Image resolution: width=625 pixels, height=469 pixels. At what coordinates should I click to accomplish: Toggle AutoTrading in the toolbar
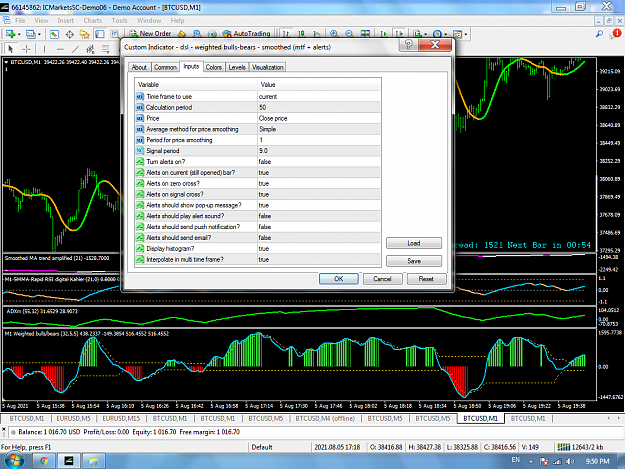(246, 34)
